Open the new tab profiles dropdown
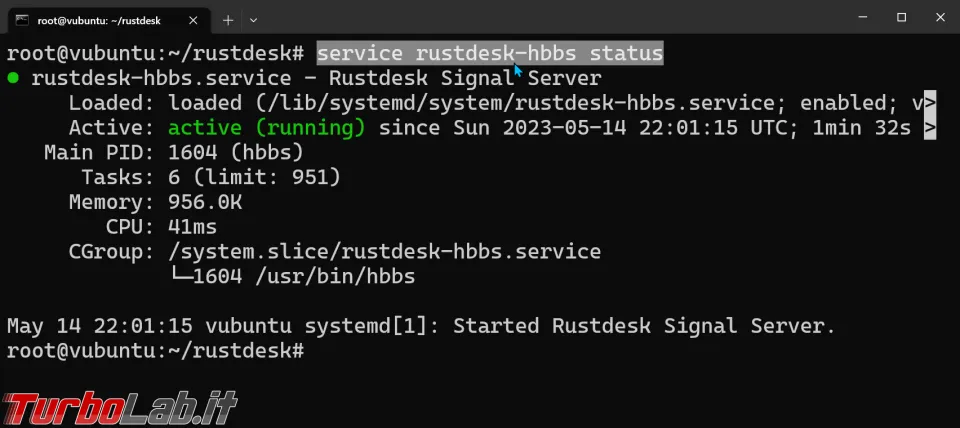This screenshot has width=960, height=428. pyautogui.click(x=253, y=20)
